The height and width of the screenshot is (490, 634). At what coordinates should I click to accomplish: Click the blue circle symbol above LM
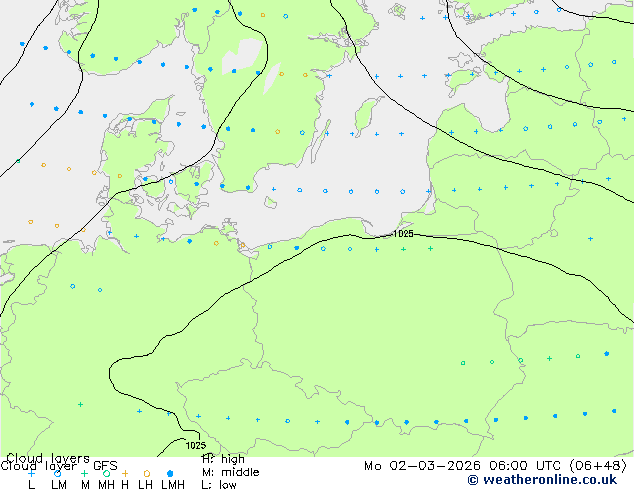(x=58, y=473)
